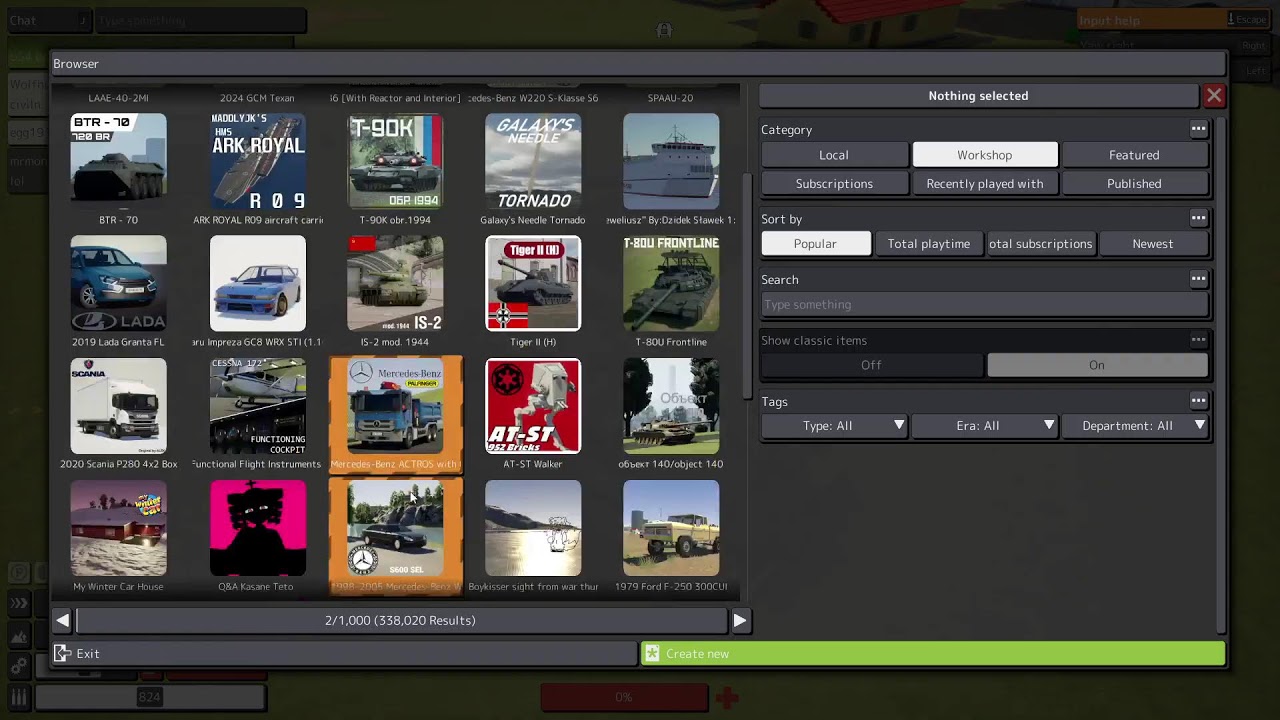Choose the AT-ST Walker thumbnail
The height and width of the screenshot is (720, 1280).
click(533, 406)
